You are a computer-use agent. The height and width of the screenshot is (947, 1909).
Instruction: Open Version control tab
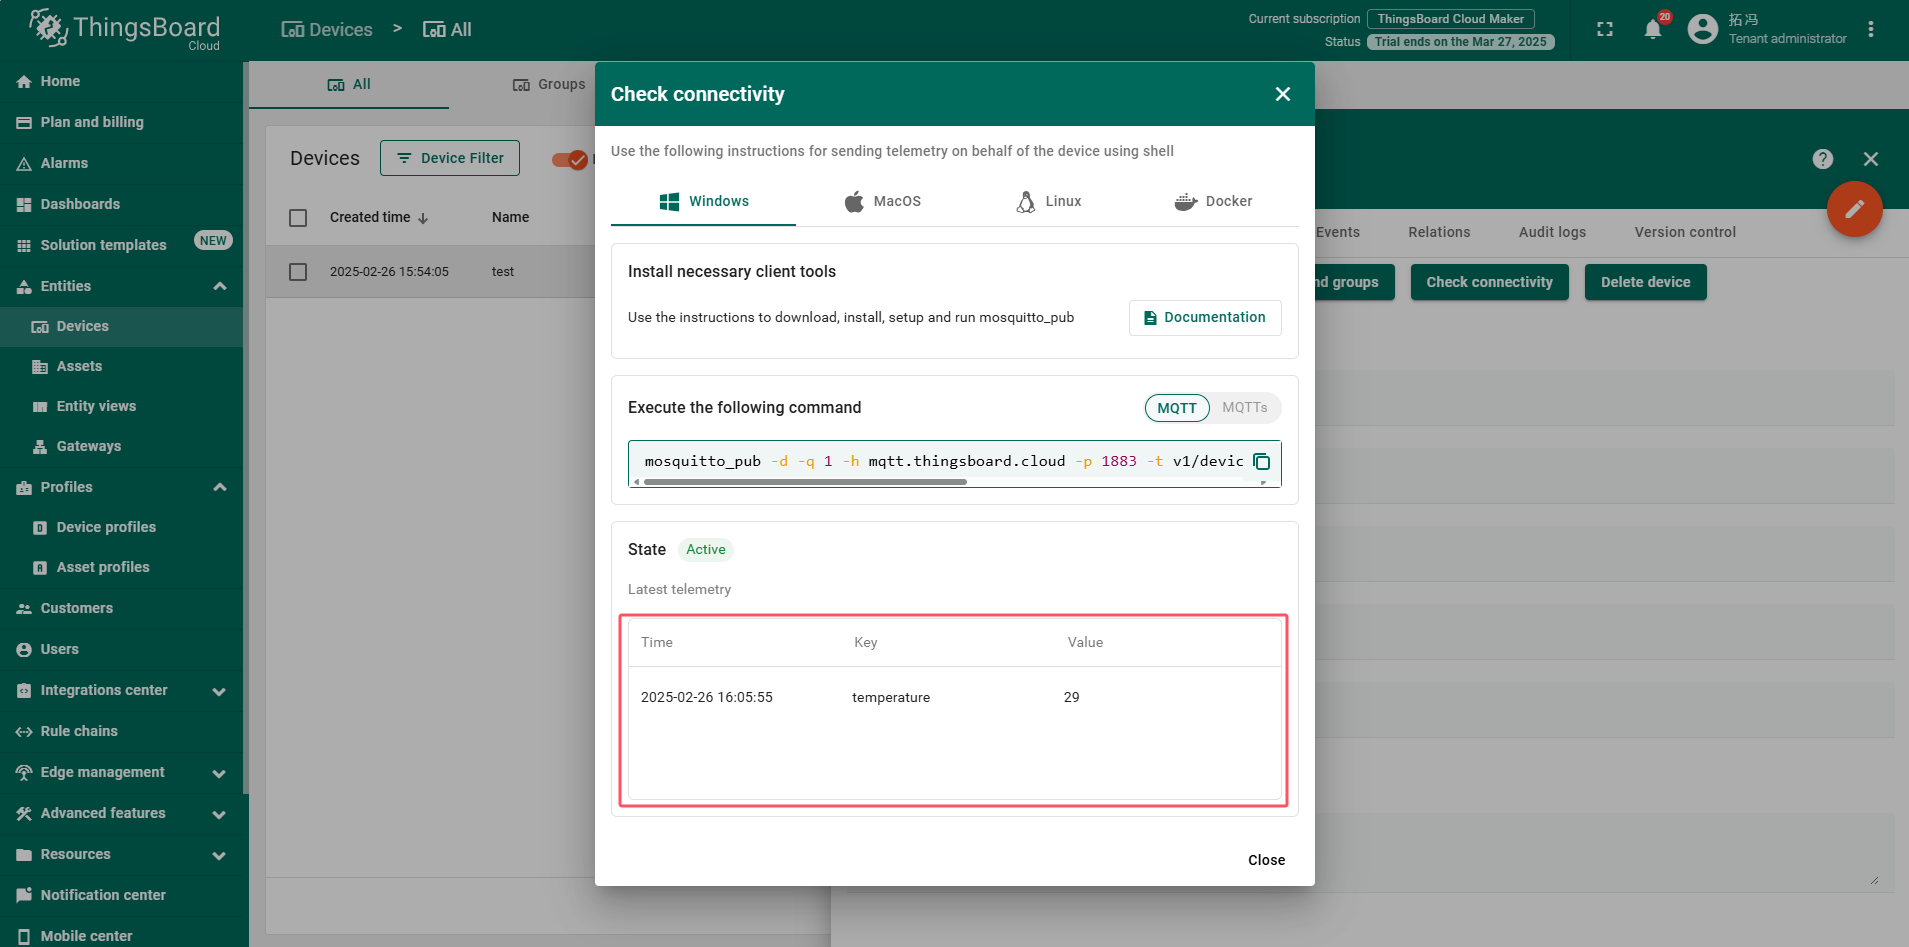coord(1685,232)
